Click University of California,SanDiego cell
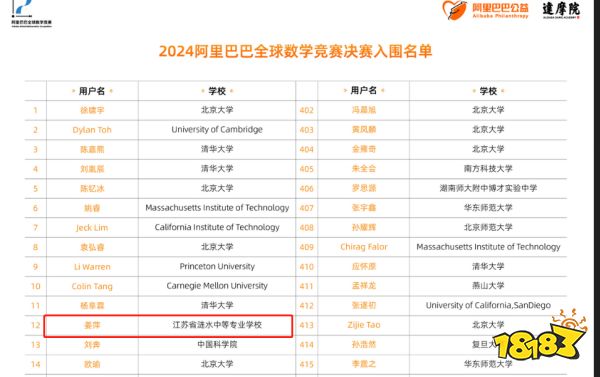This screenshot has width=600, height=377. [x=488, y=305]
